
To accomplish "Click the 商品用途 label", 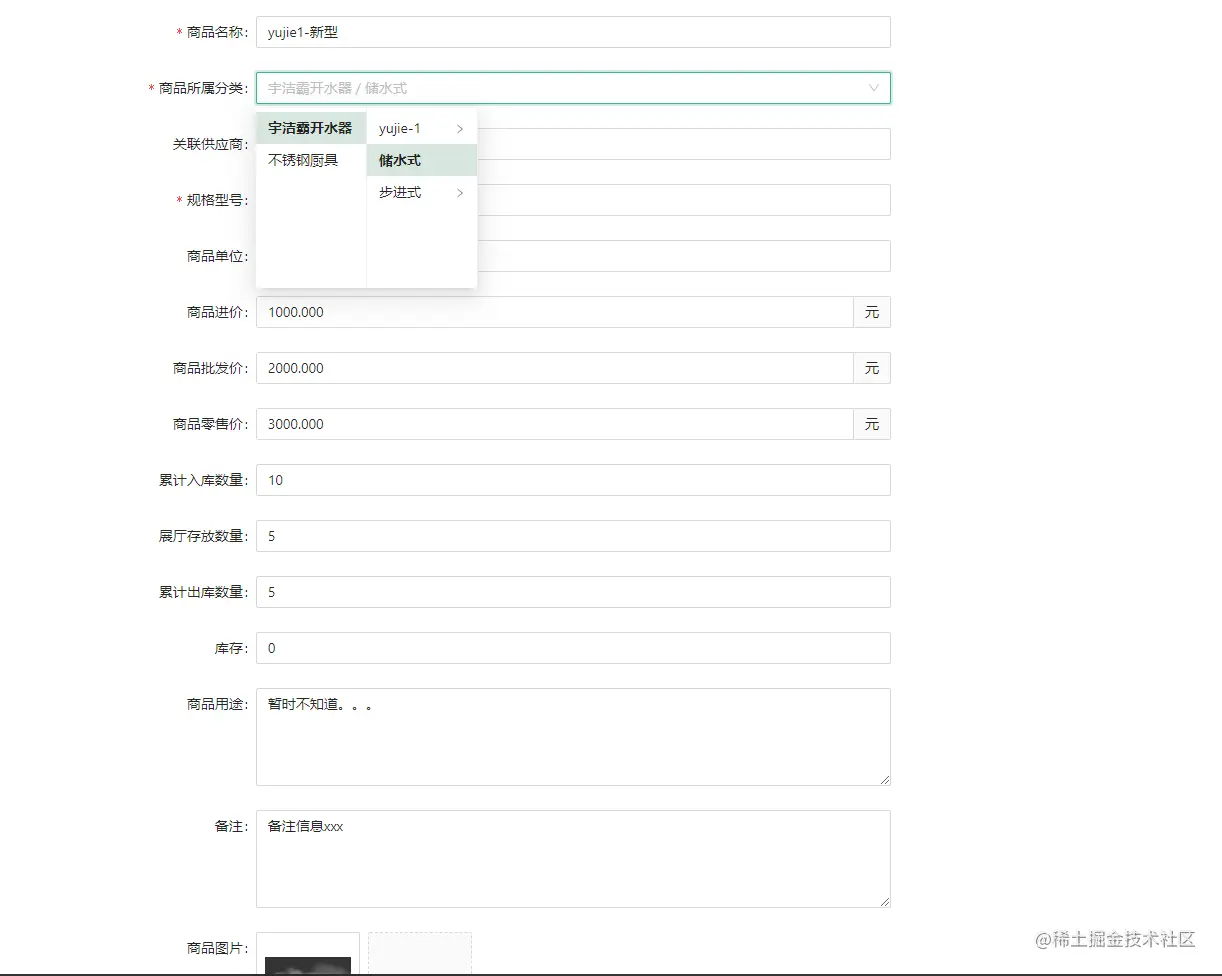I will point(217,704).
